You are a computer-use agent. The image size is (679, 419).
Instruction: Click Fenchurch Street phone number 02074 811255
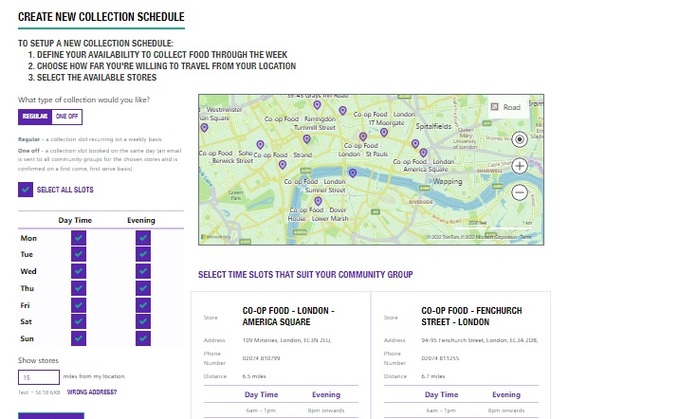pyautogui.click(x=440, y=358)
